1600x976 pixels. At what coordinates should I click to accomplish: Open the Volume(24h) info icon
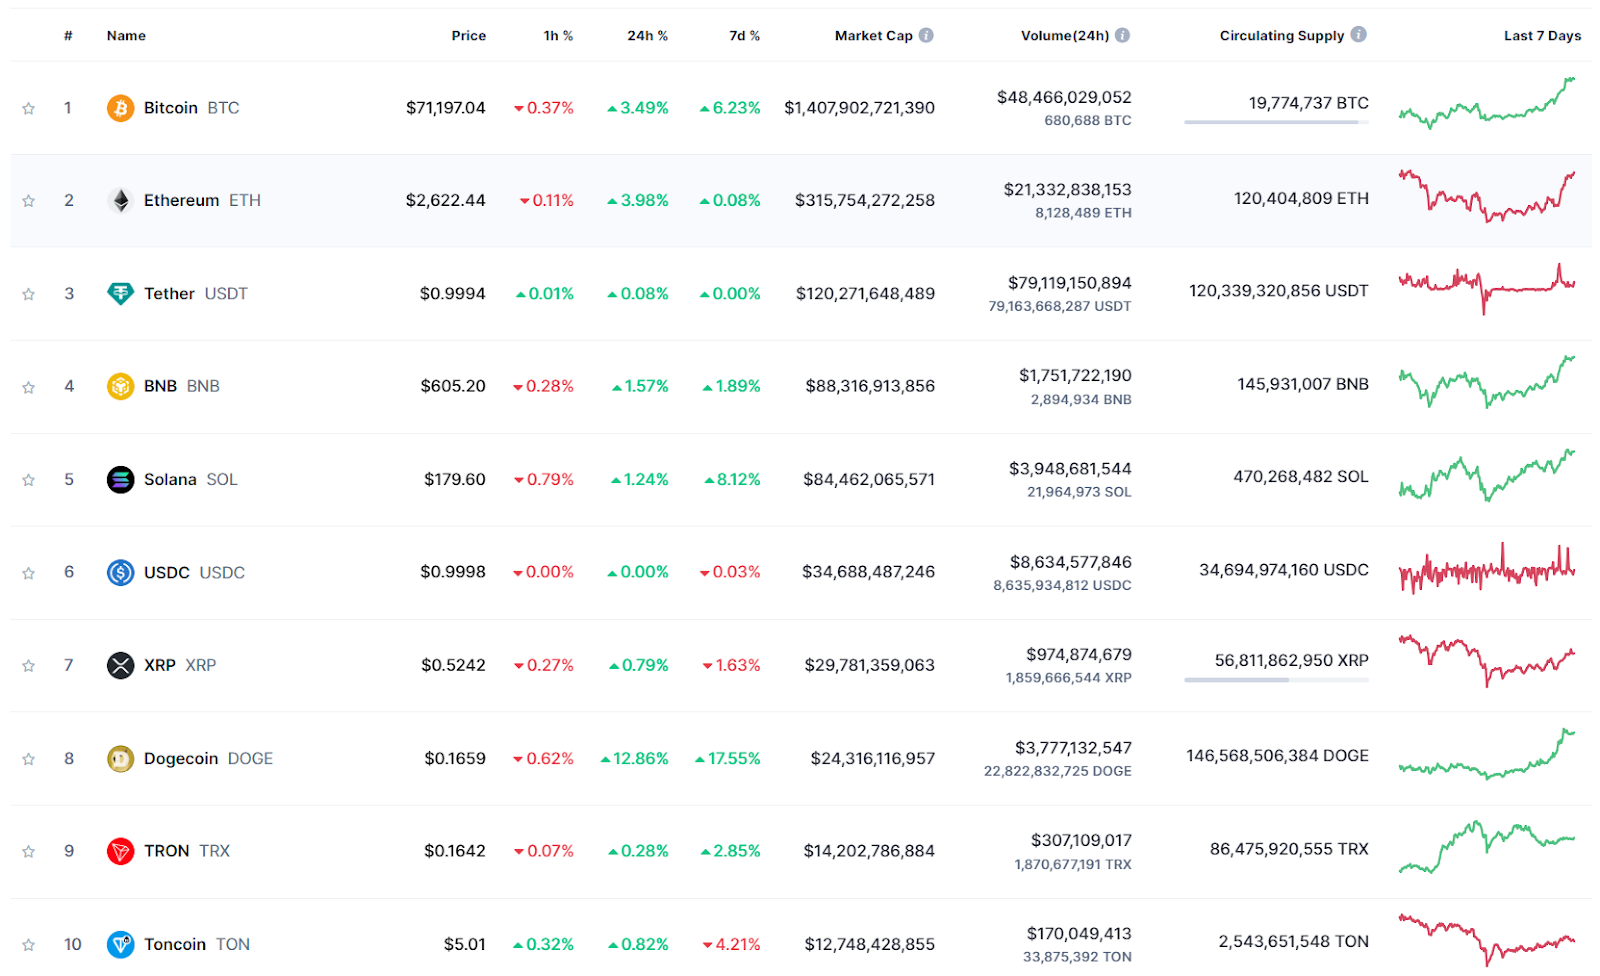pyautogui.click(x=1122, y=35)
